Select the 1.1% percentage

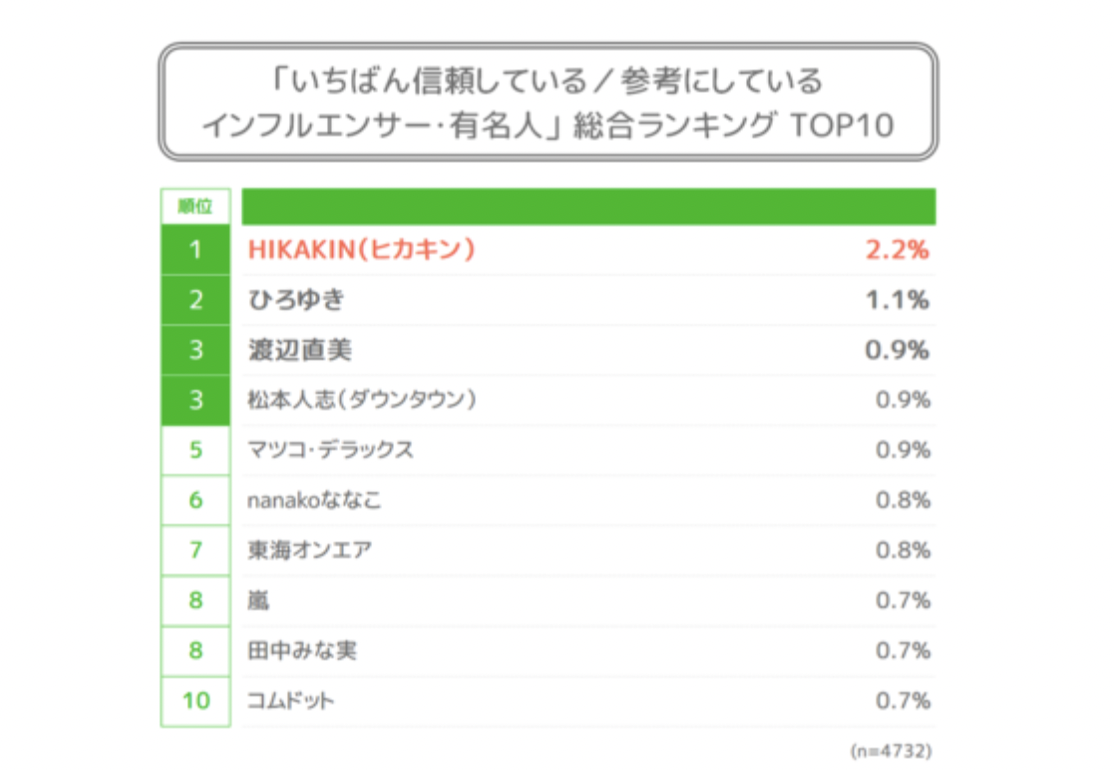point(897,300)
